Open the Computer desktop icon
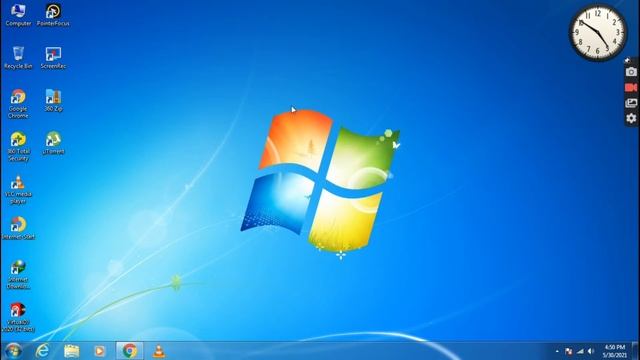Screen dimensions: 640x360 coord(18,15)
